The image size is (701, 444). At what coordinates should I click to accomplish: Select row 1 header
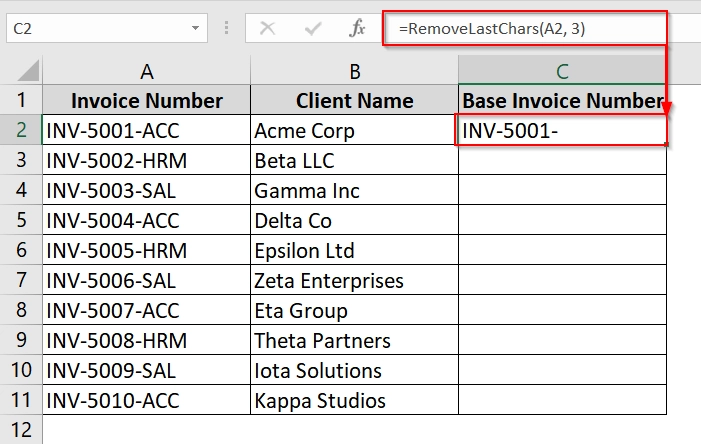click(21, 100)
